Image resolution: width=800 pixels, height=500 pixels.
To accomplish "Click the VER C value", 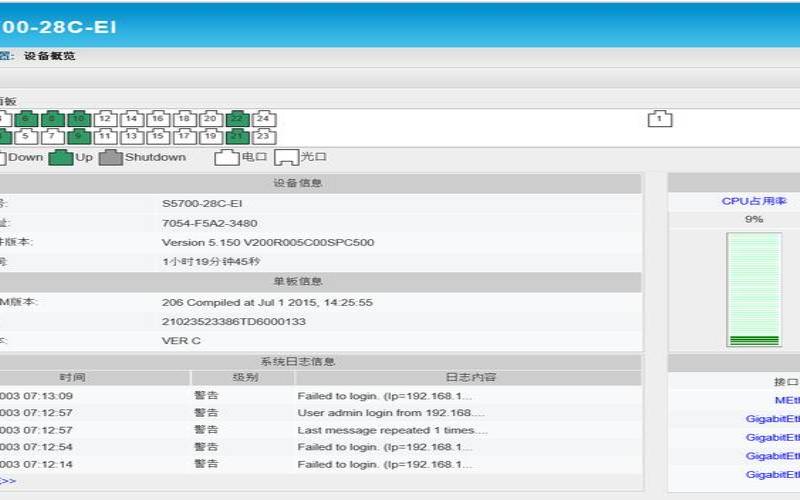I will pyautogui.click(x=181, y=341).
